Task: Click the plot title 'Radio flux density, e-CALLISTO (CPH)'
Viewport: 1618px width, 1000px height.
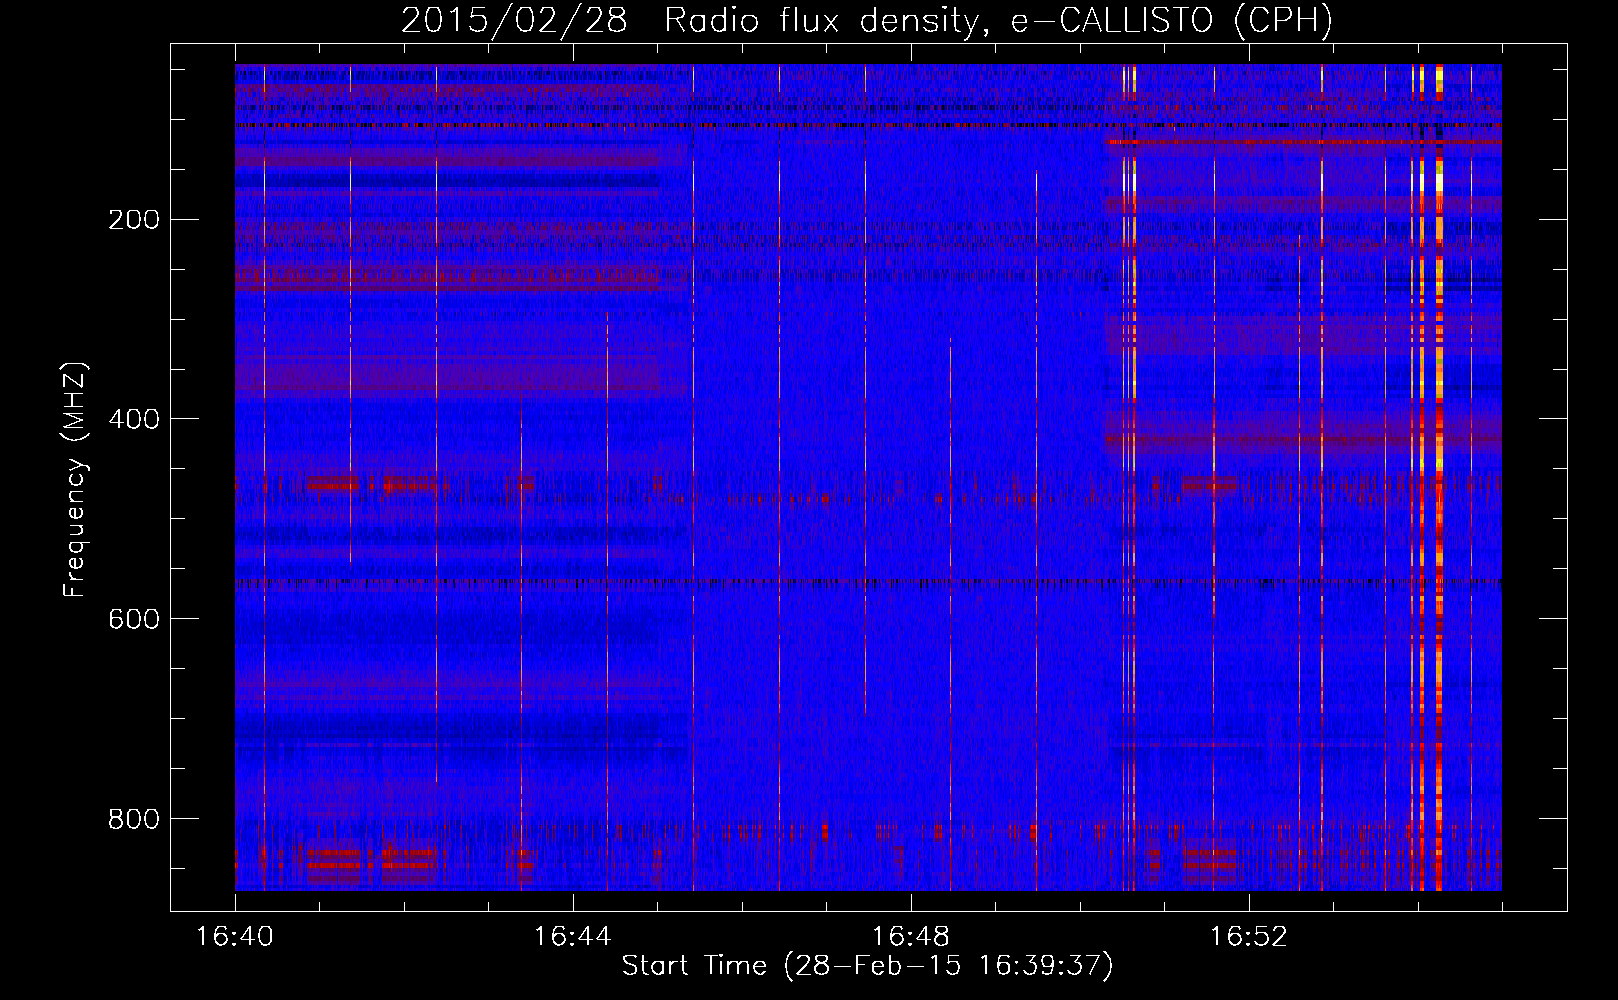Action: click(998, 20)
